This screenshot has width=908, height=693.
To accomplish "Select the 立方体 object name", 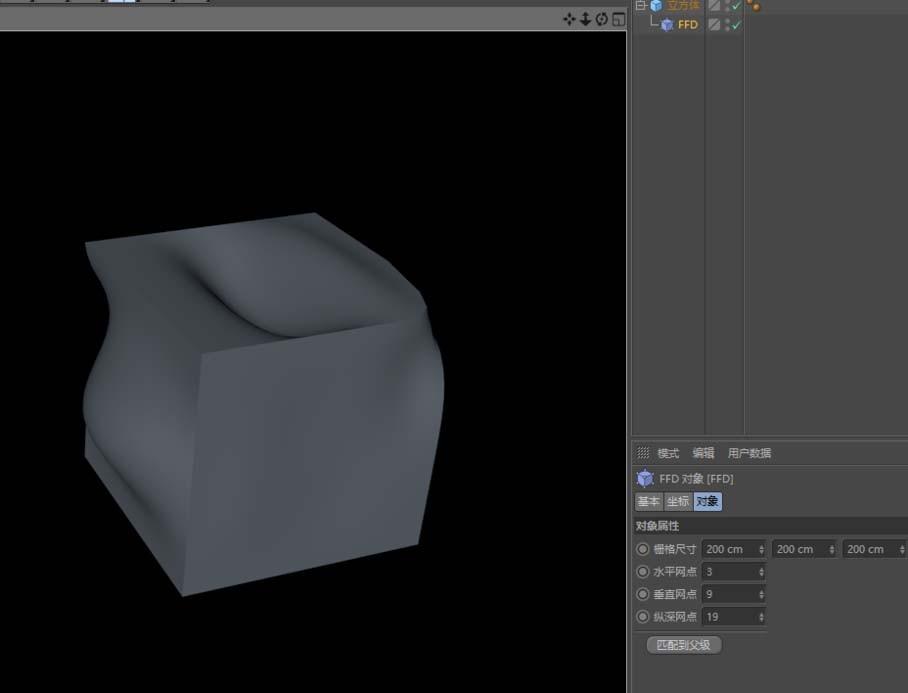I will click(684, 6).
